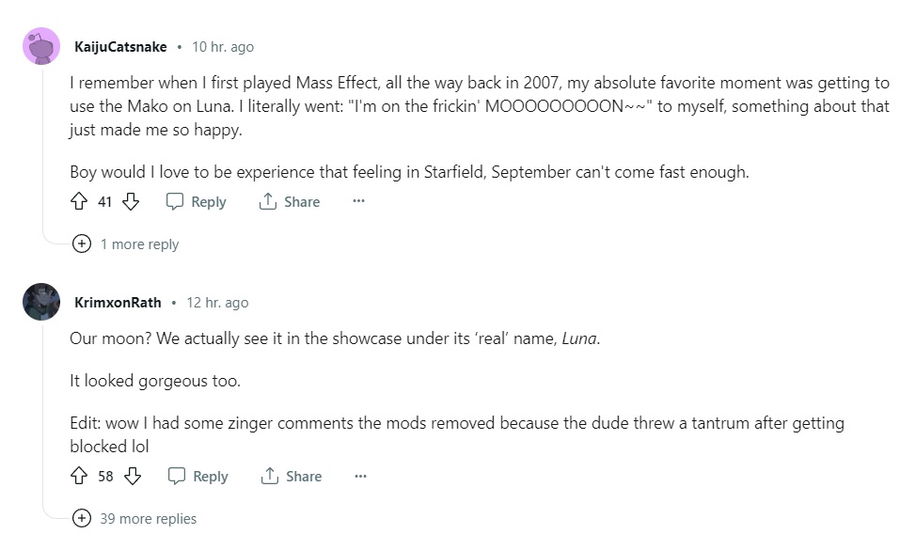Click the 12 hr. ago timestamp
The height and width of the screenshot is (550, 900).
pos(218,302)
